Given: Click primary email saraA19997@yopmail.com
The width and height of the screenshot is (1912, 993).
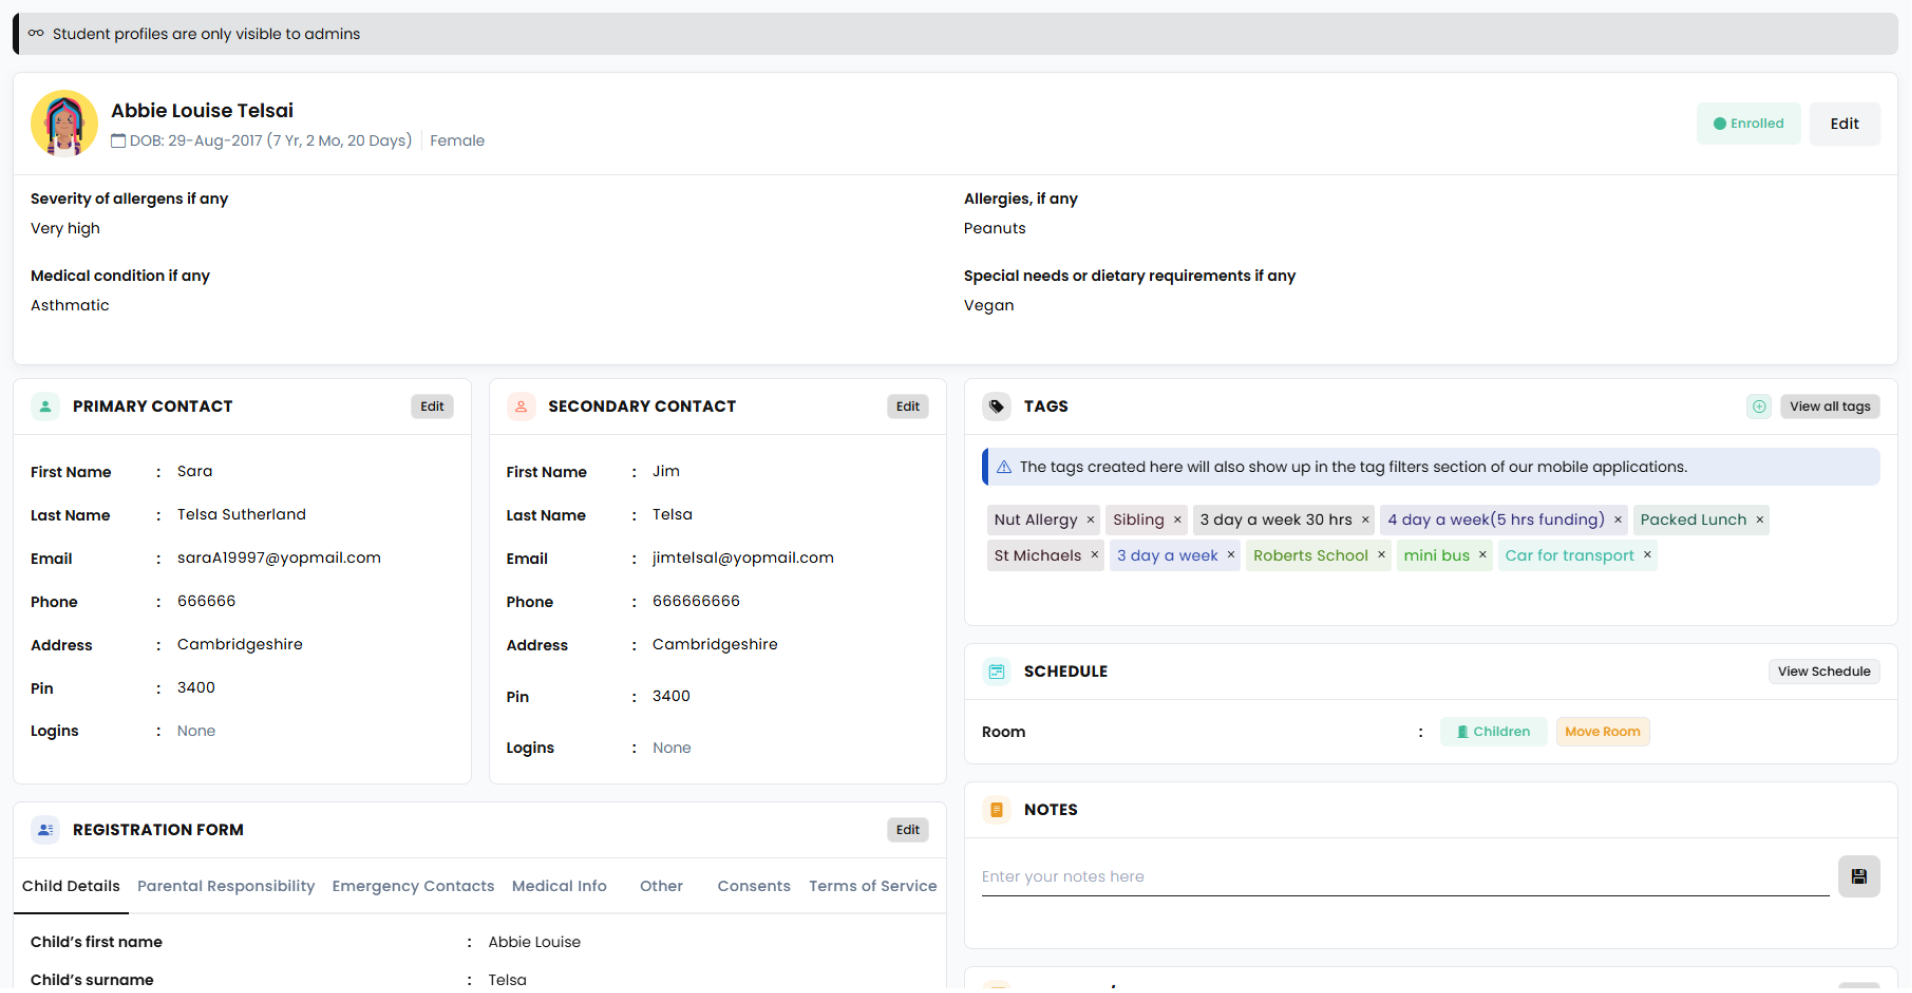Looking at the screenshot, I should (x=279, y=558).
